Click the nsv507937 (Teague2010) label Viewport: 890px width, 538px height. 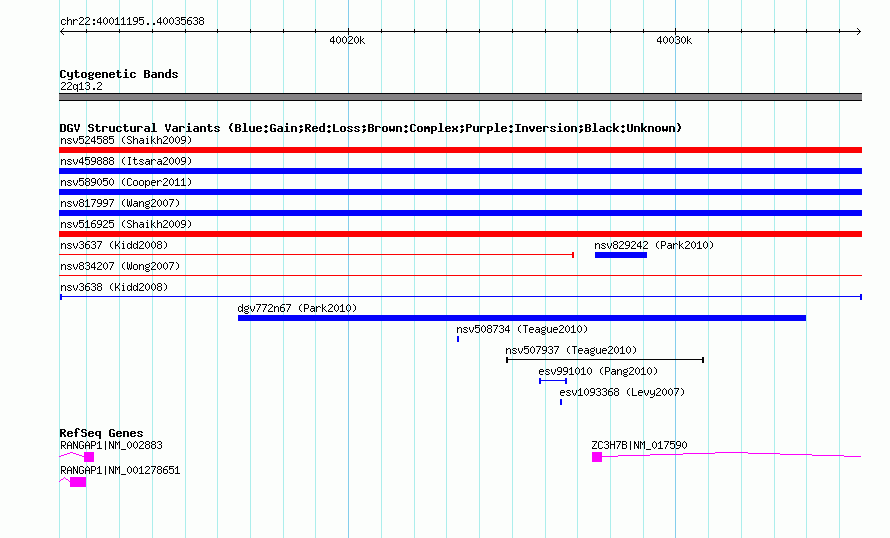[x=571, y=350]
